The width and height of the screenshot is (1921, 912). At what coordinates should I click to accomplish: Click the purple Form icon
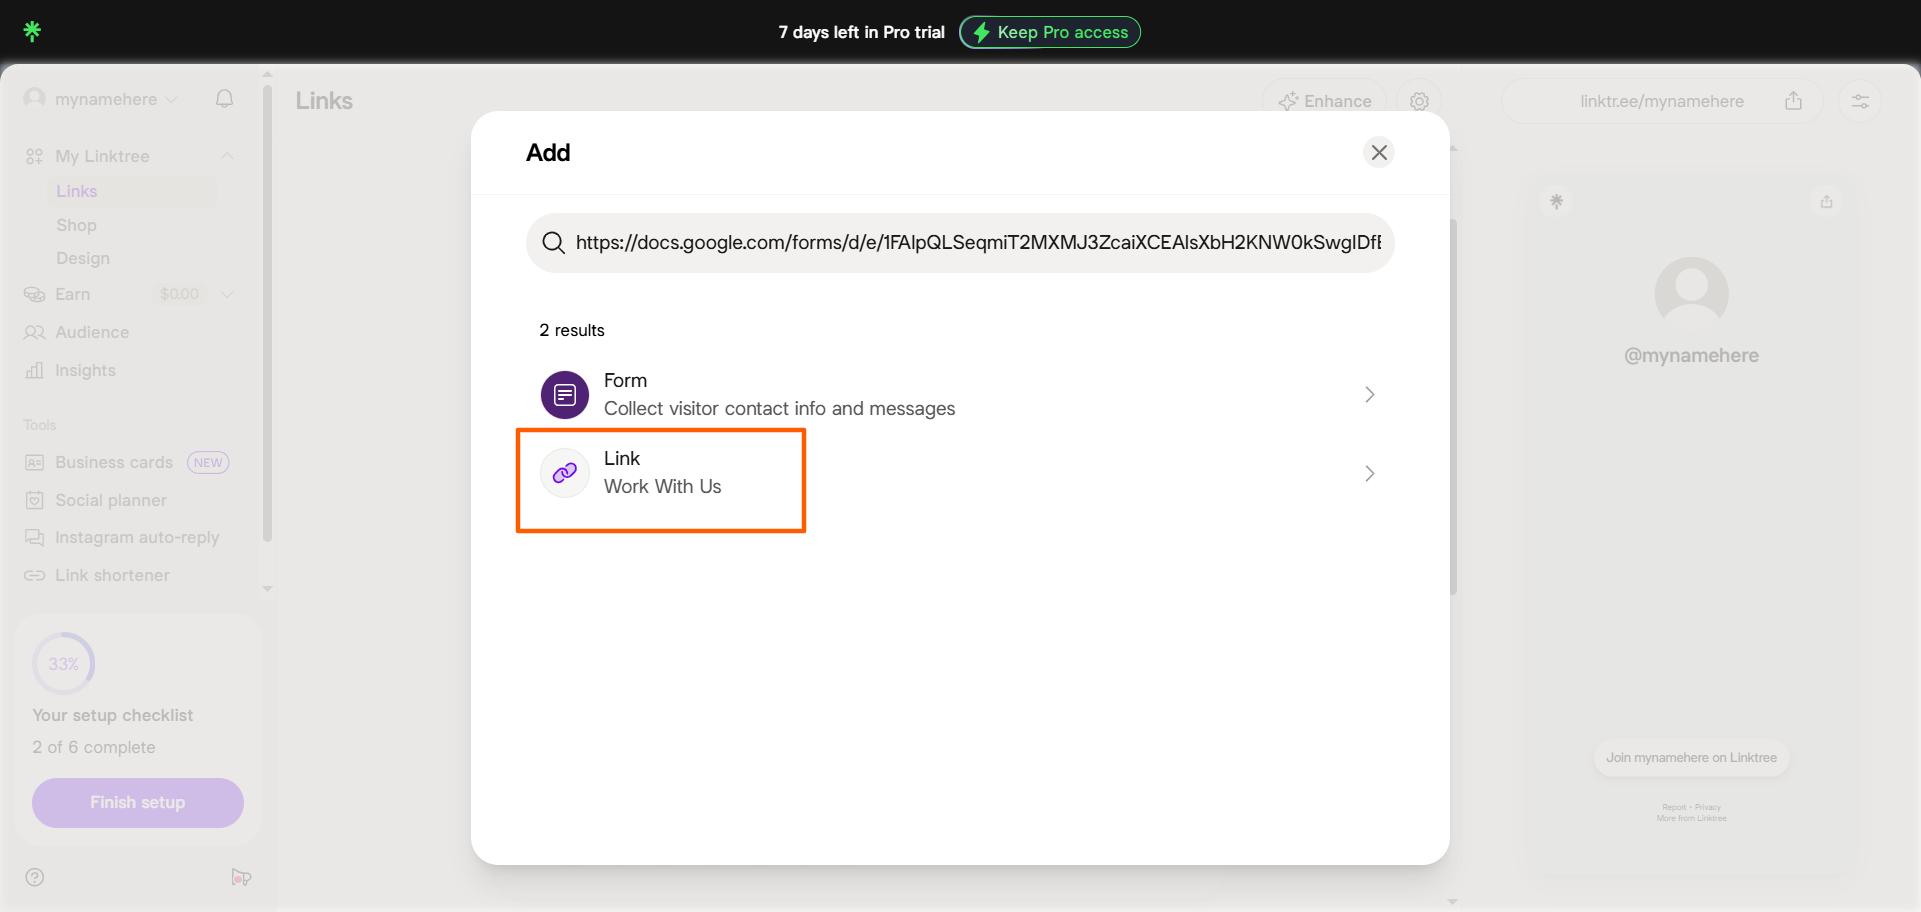tap(565, 395)
